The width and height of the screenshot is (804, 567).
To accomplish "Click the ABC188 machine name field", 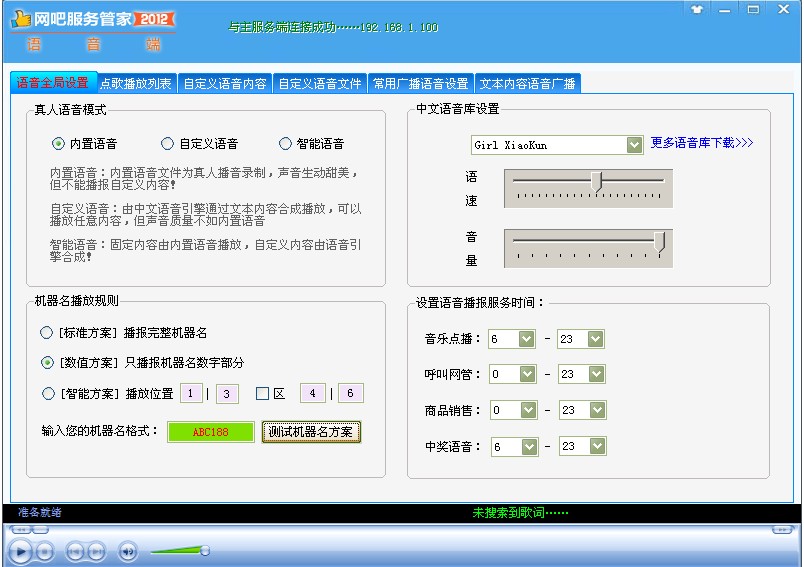I will coord(211,432).
